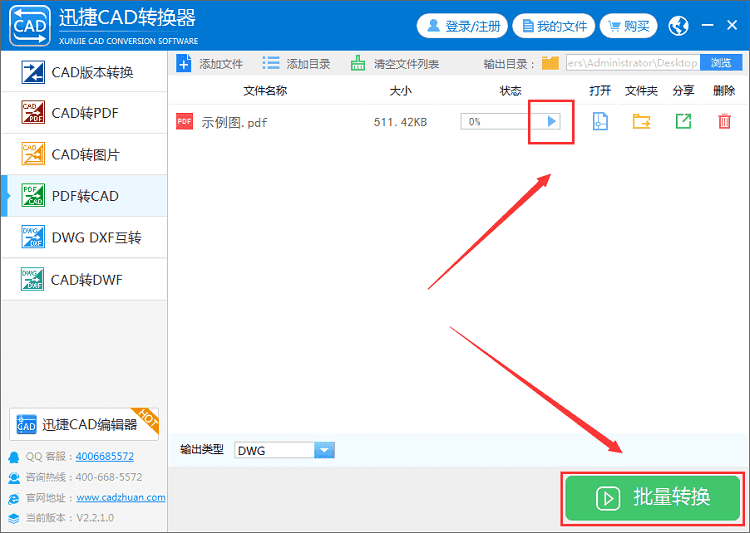750x533 pixels.
Task: Select CAD转PDF in the sidebar
Action: pyautogui.click(x=85, y=113)
